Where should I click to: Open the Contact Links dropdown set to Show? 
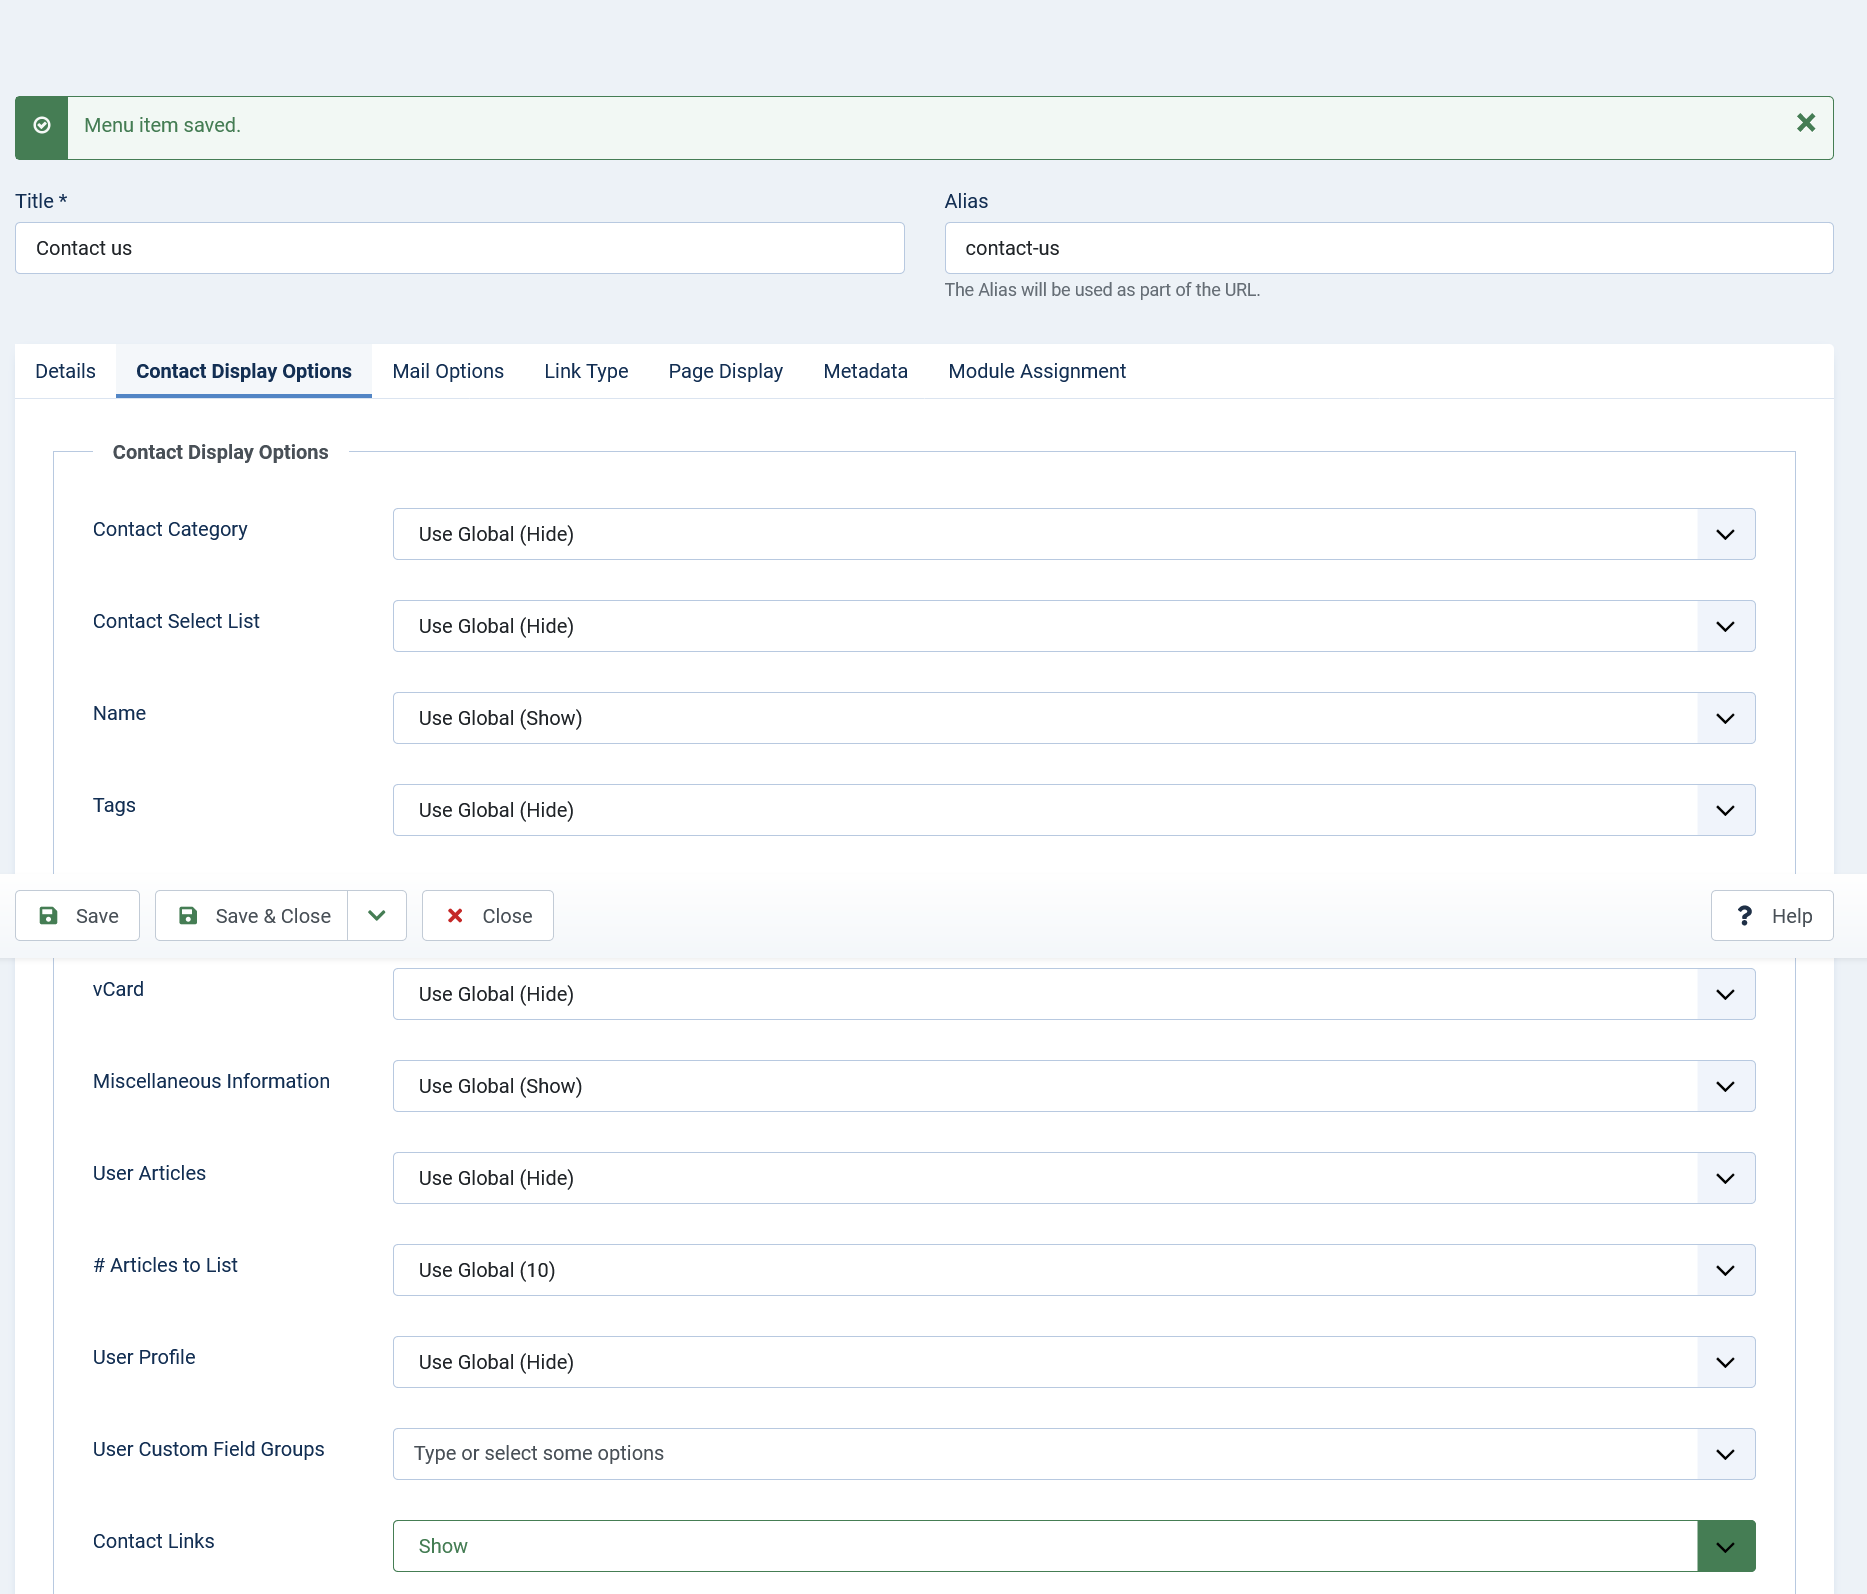tap(1073, 1546)
